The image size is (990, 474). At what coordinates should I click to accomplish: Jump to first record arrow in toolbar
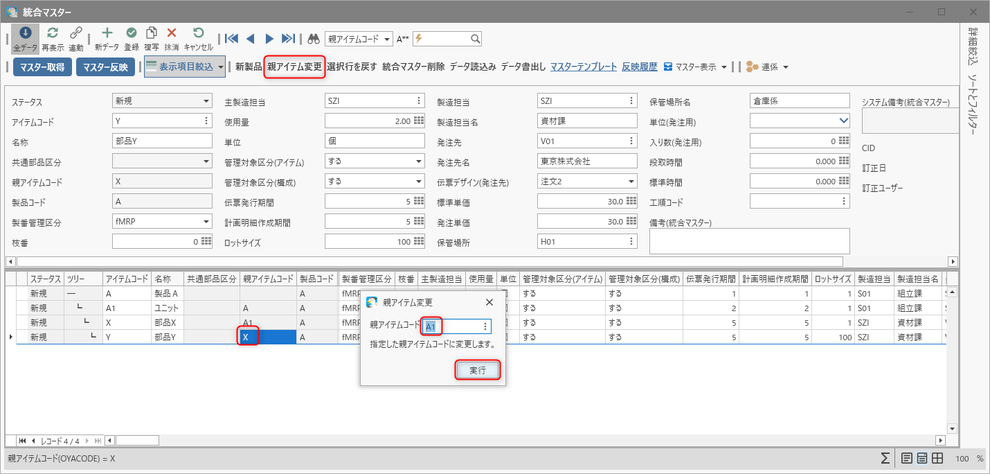[232, 39]
